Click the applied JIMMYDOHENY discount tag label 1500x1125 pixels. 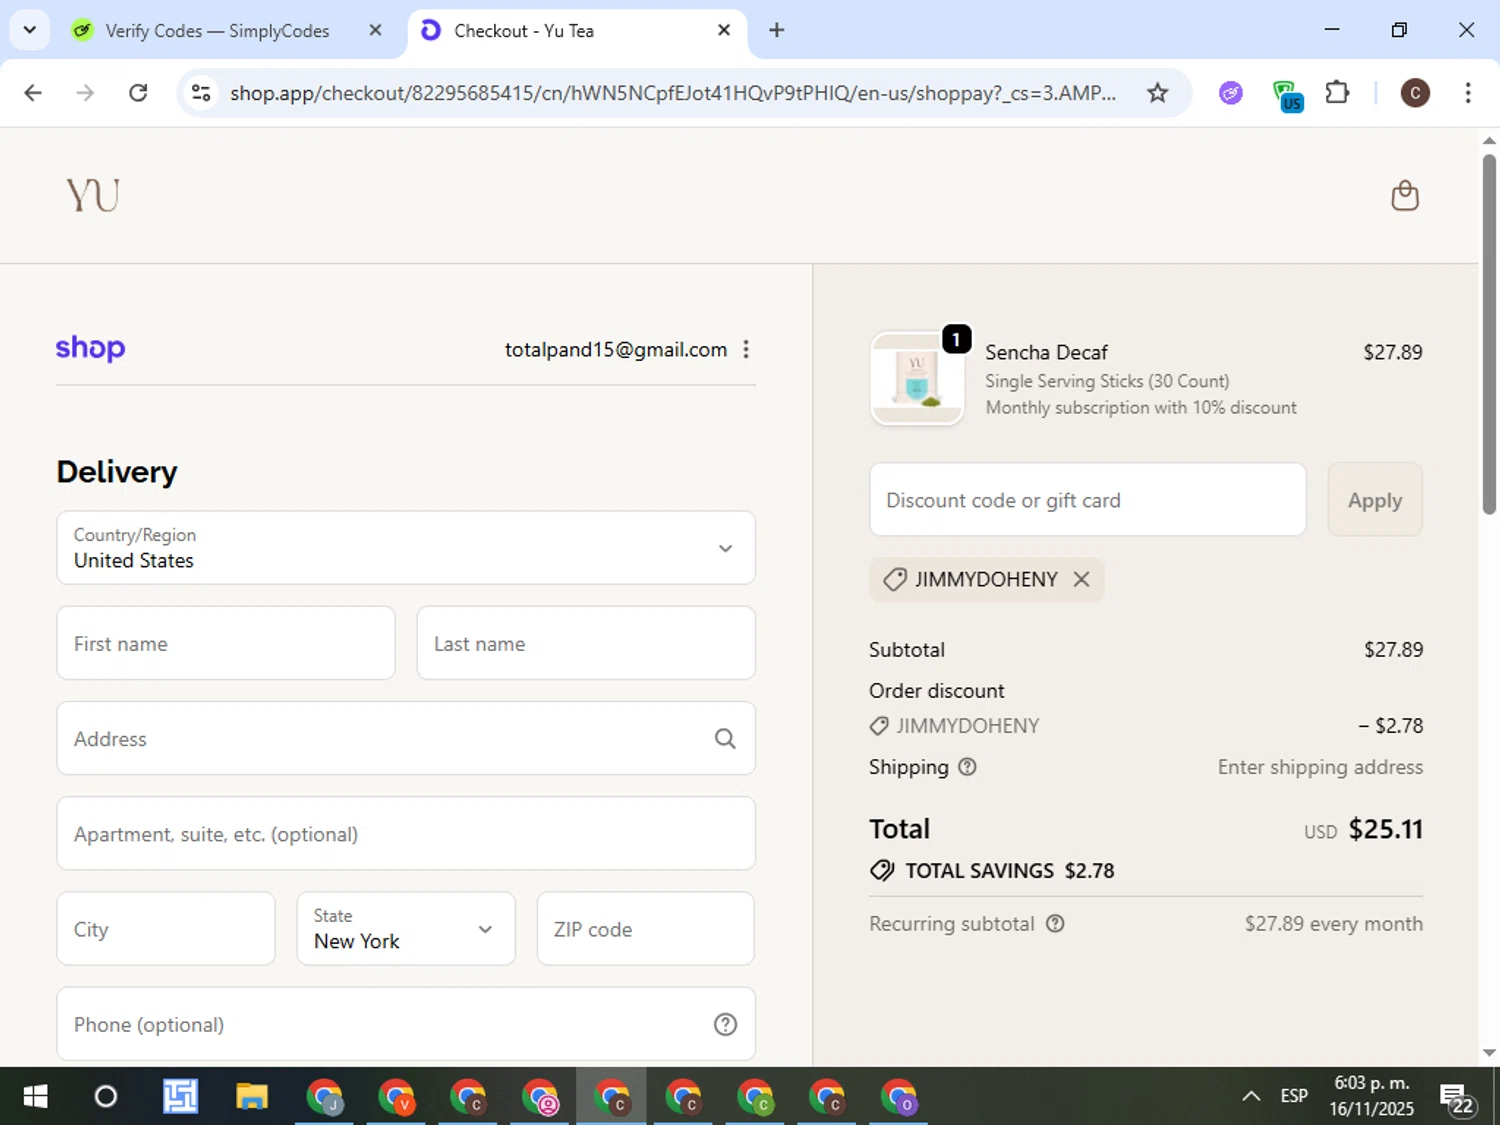pyautogui.click(x=986, y=579)
